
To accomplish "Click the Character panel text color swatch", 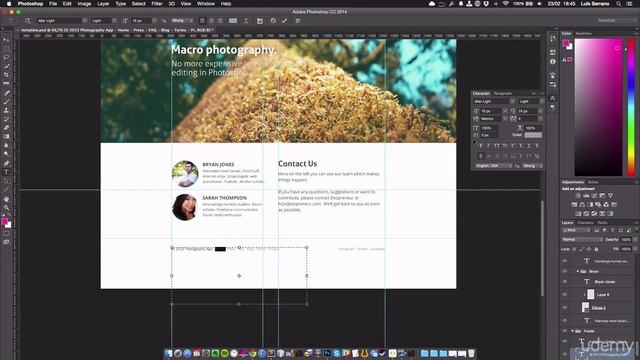I will coord(533,135).
